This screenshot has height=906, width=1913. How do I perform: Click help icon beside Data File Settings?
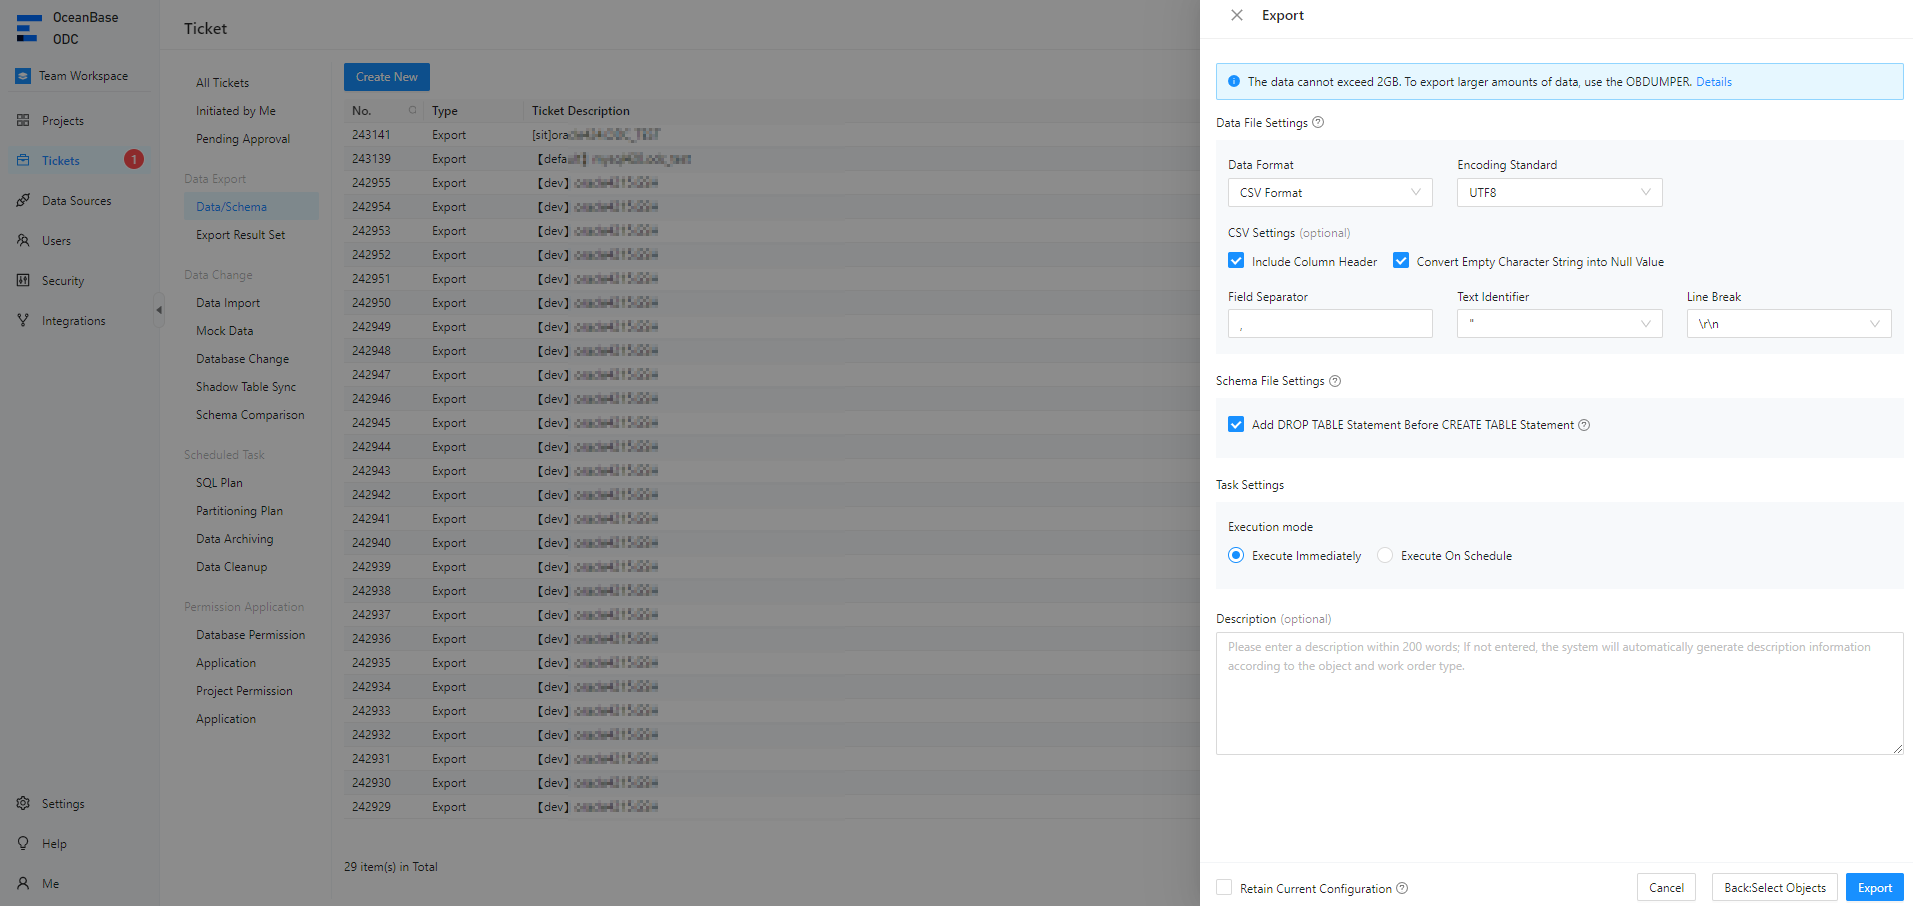(x=1318, y=123)
